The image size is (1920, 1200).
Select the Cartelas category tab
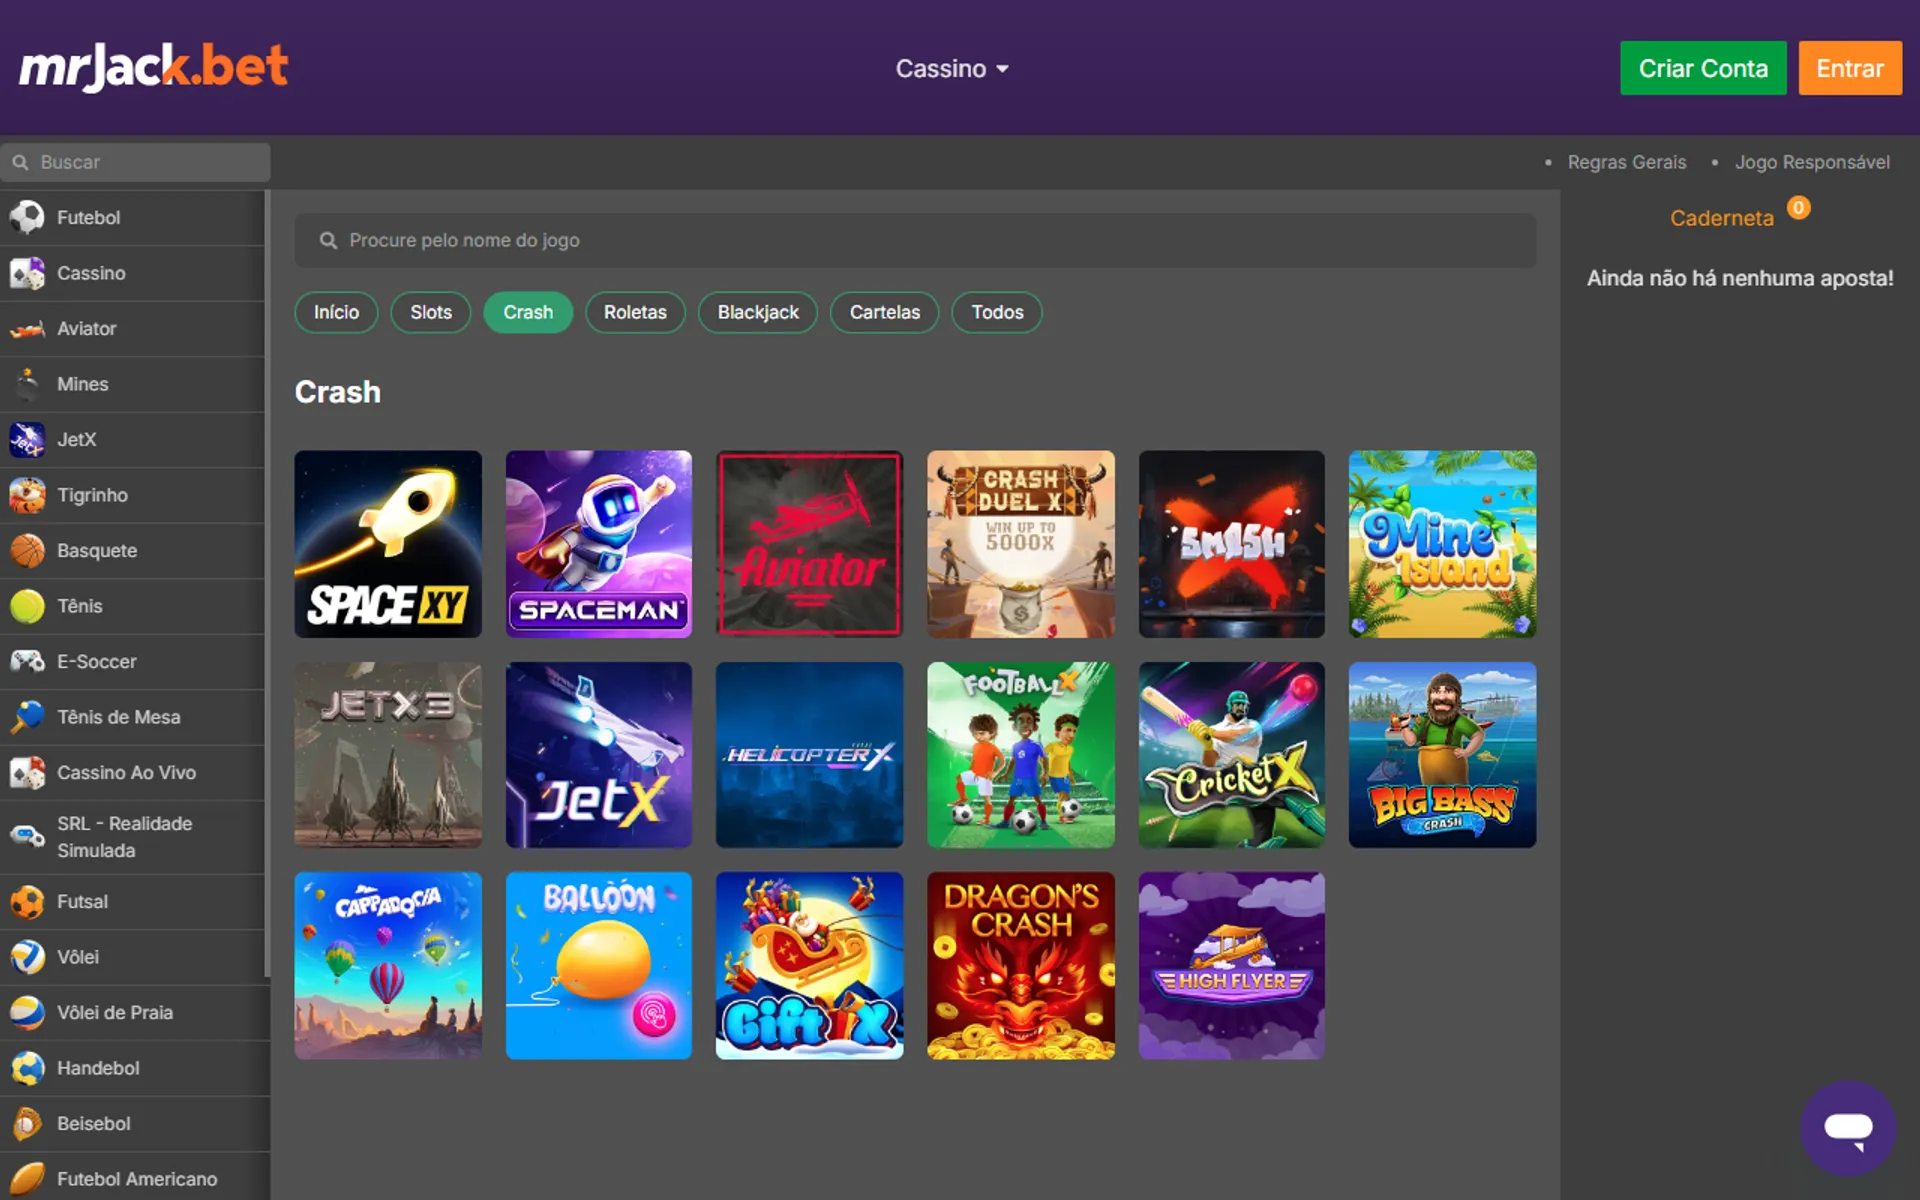[885, 312]
